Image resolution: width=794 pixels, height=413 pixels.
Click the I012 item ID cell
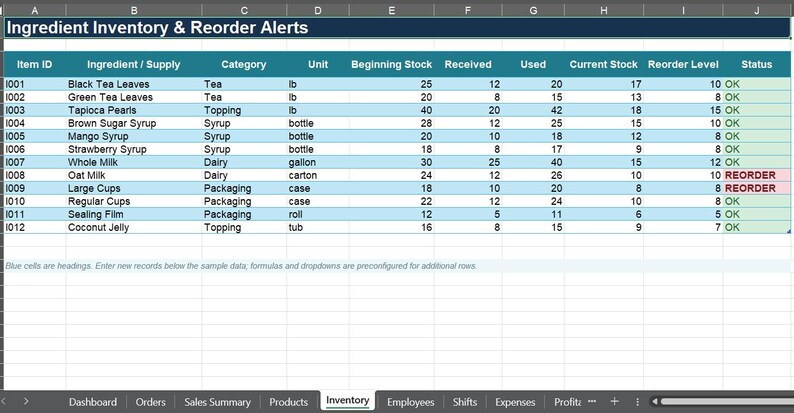click(x=34, y=227)
